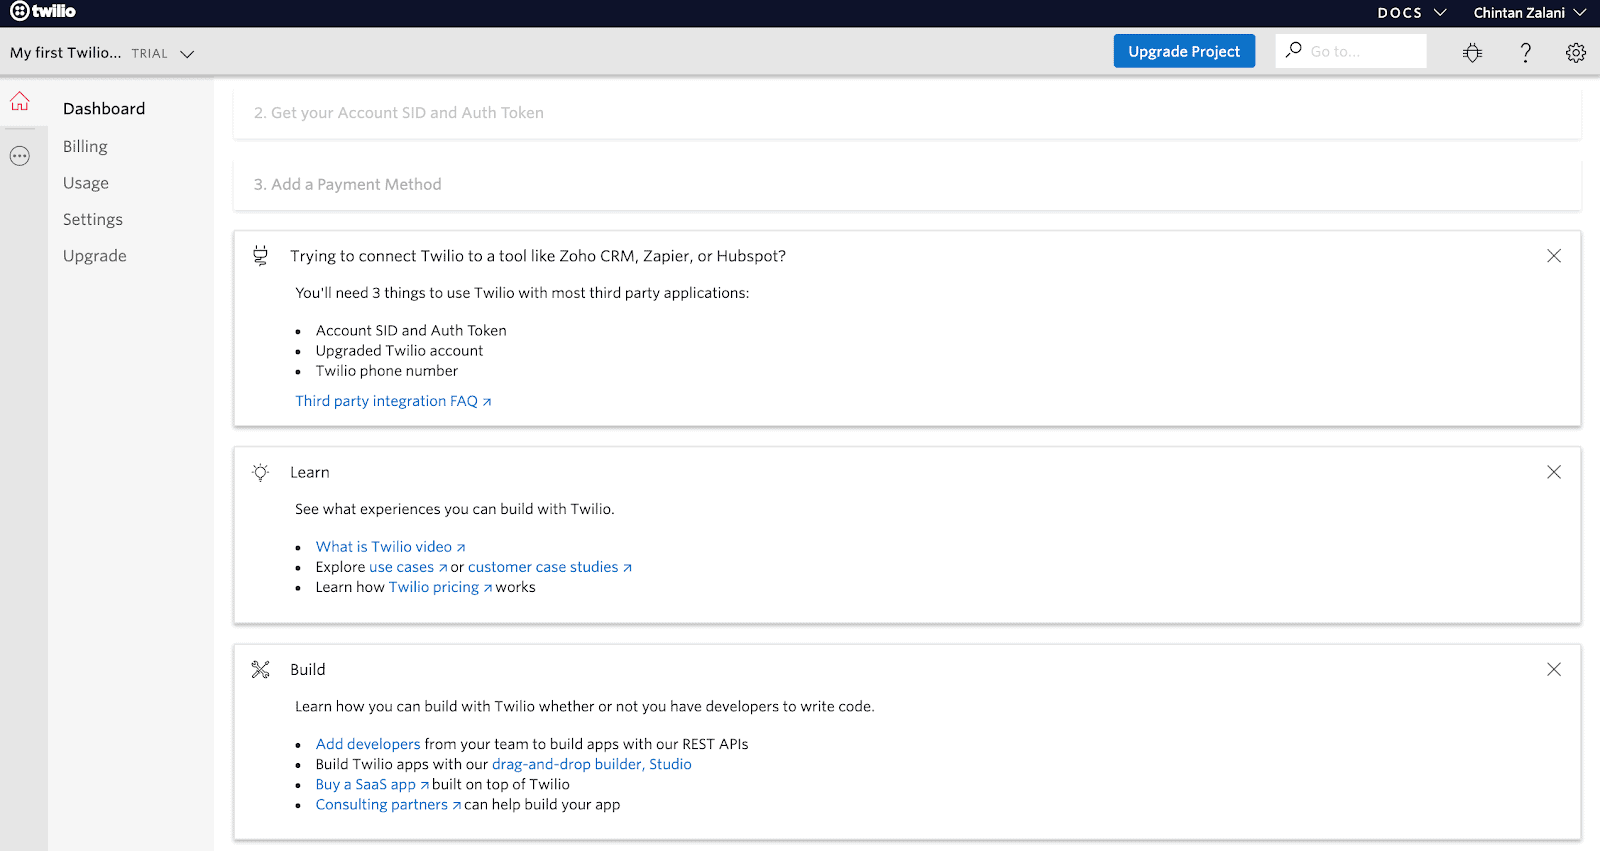The width and height of the screenshot is (1600, 851).
Task: Expand the DOCS dropdown
Action: point(1411,13)
